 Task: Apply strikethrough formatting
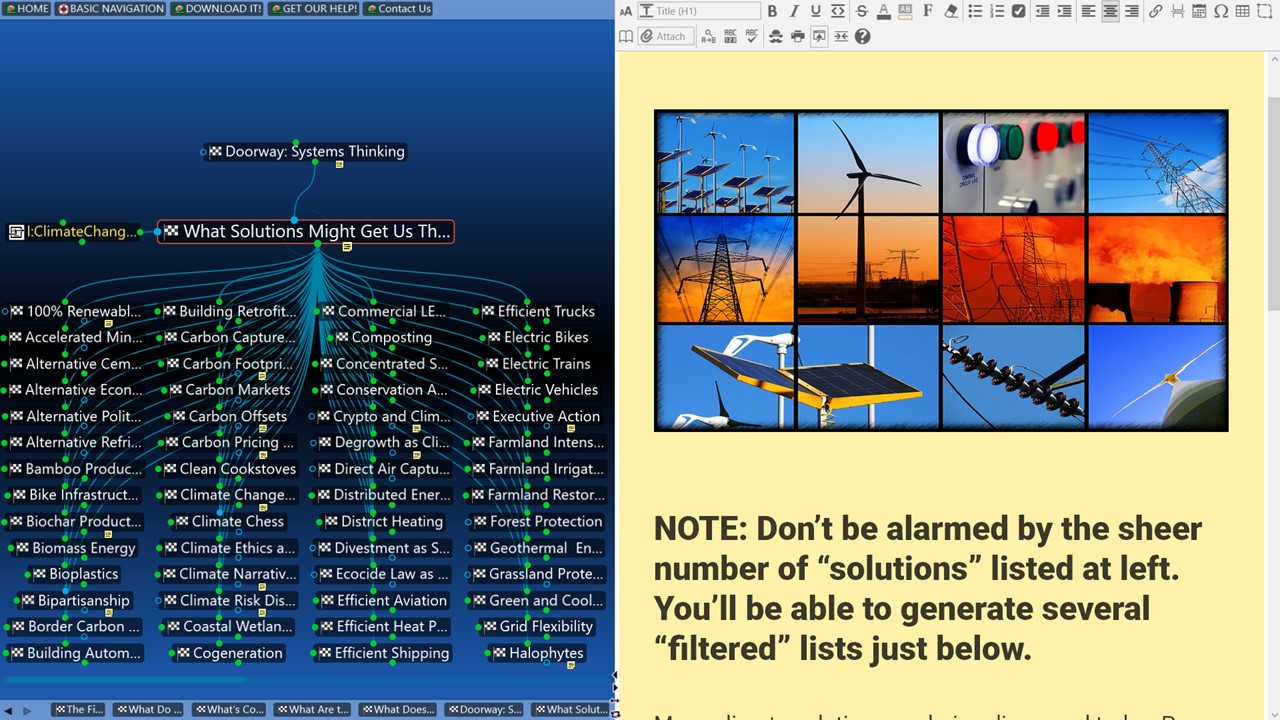point(861,12)
